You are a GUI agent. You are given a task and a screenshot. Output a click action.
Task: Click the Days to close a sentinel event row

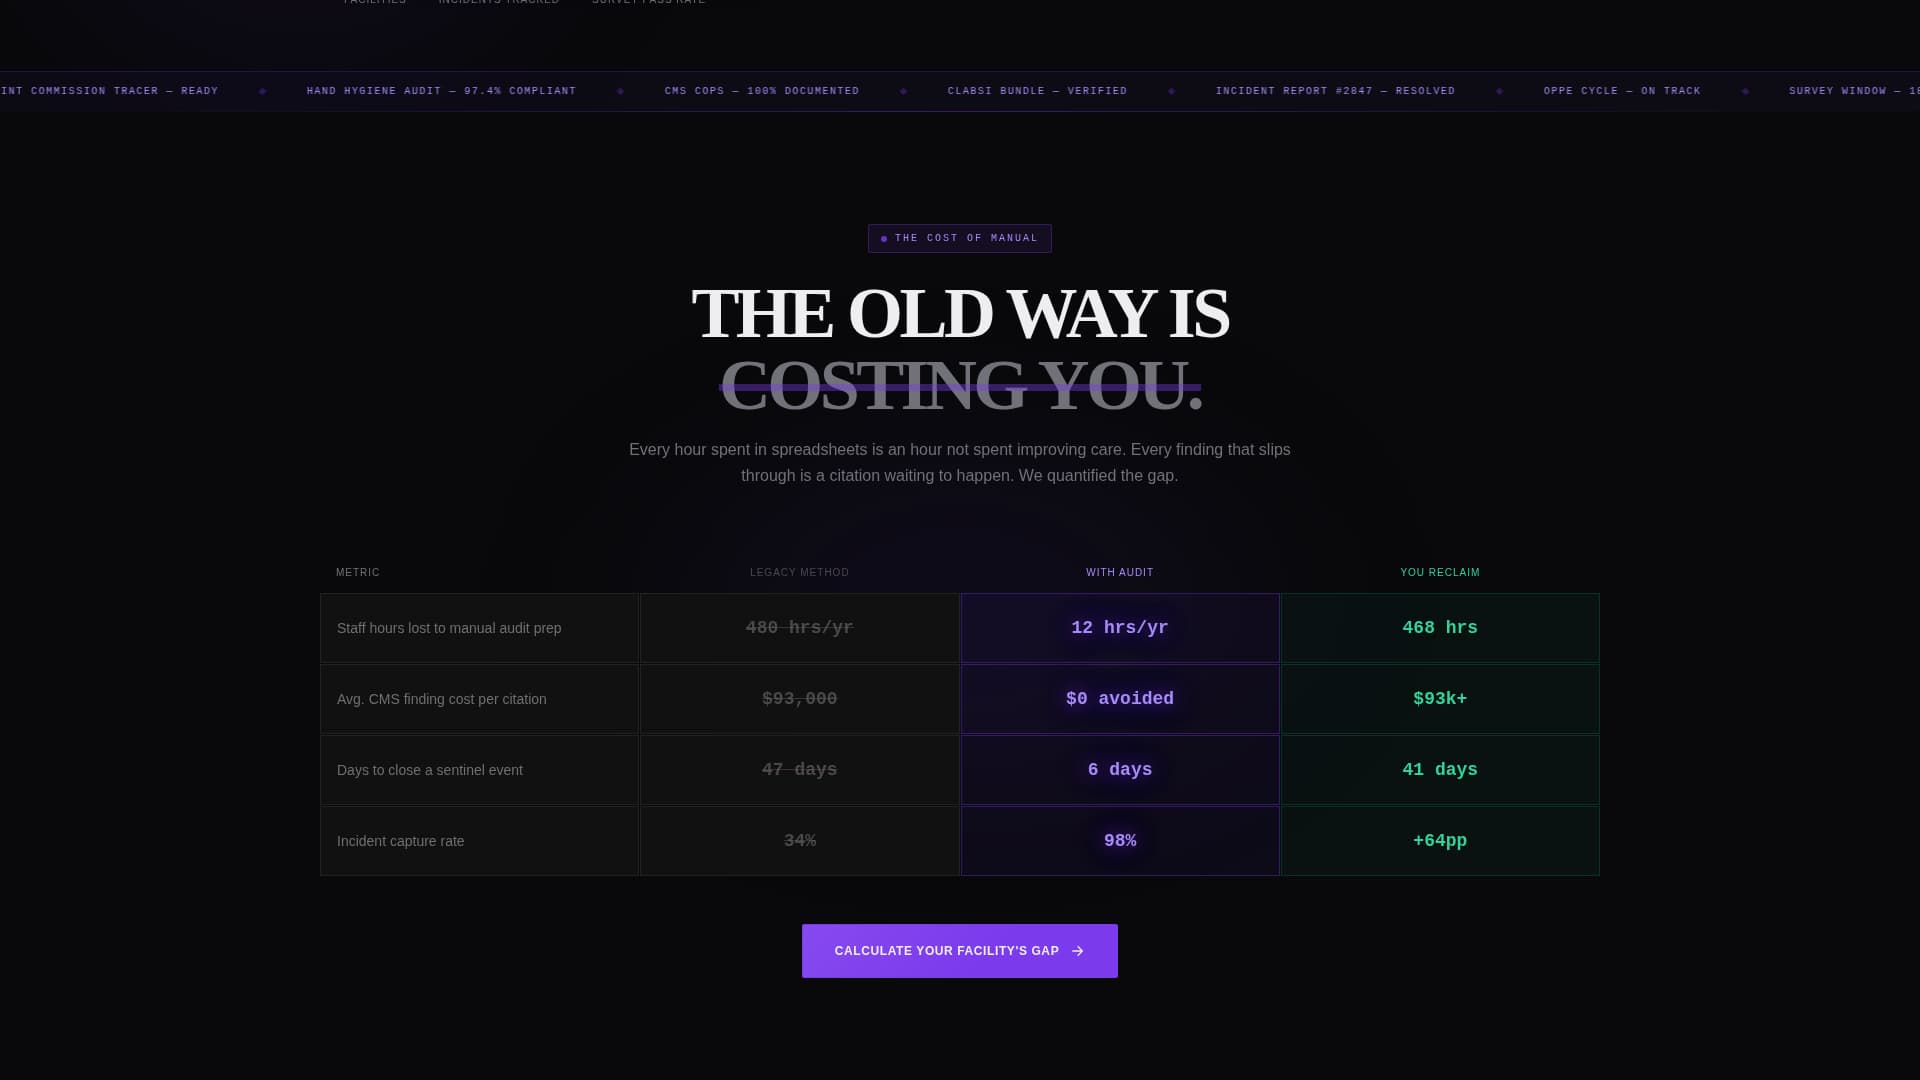click(430, 770)
